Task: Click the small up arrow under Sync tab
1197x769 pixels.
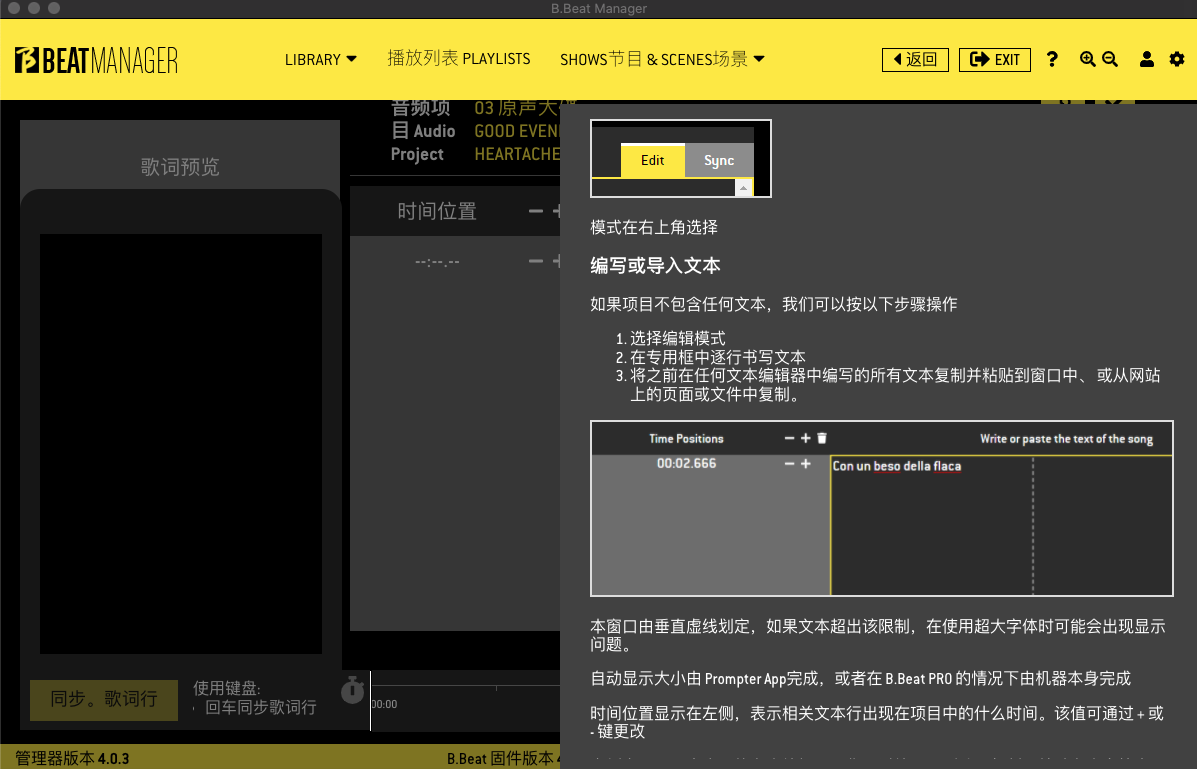Action: [x=744, y=187]
